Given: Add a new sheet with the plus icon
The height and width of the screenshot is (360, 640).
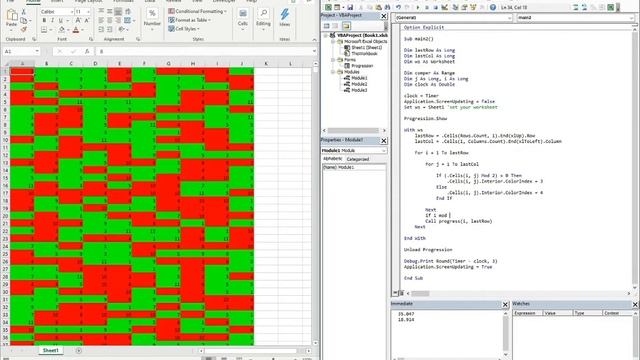Looking at the screenshot, I should (79, 351).
